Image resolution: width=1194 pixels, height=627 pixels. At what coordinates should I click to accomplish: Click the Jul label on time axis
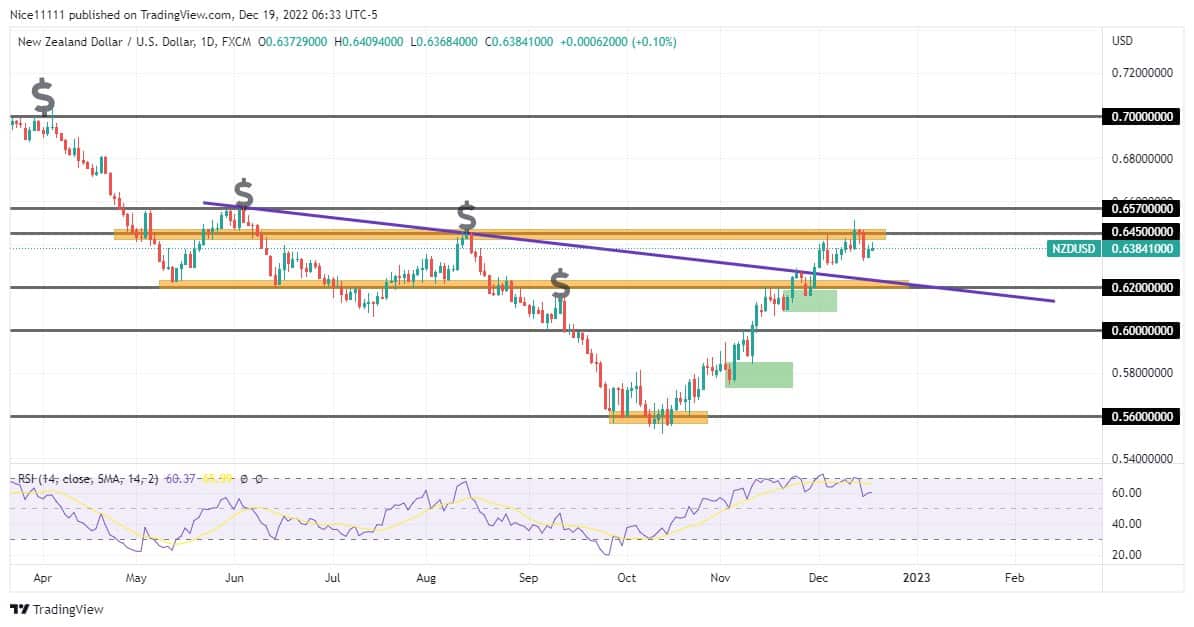click(332, 578)
